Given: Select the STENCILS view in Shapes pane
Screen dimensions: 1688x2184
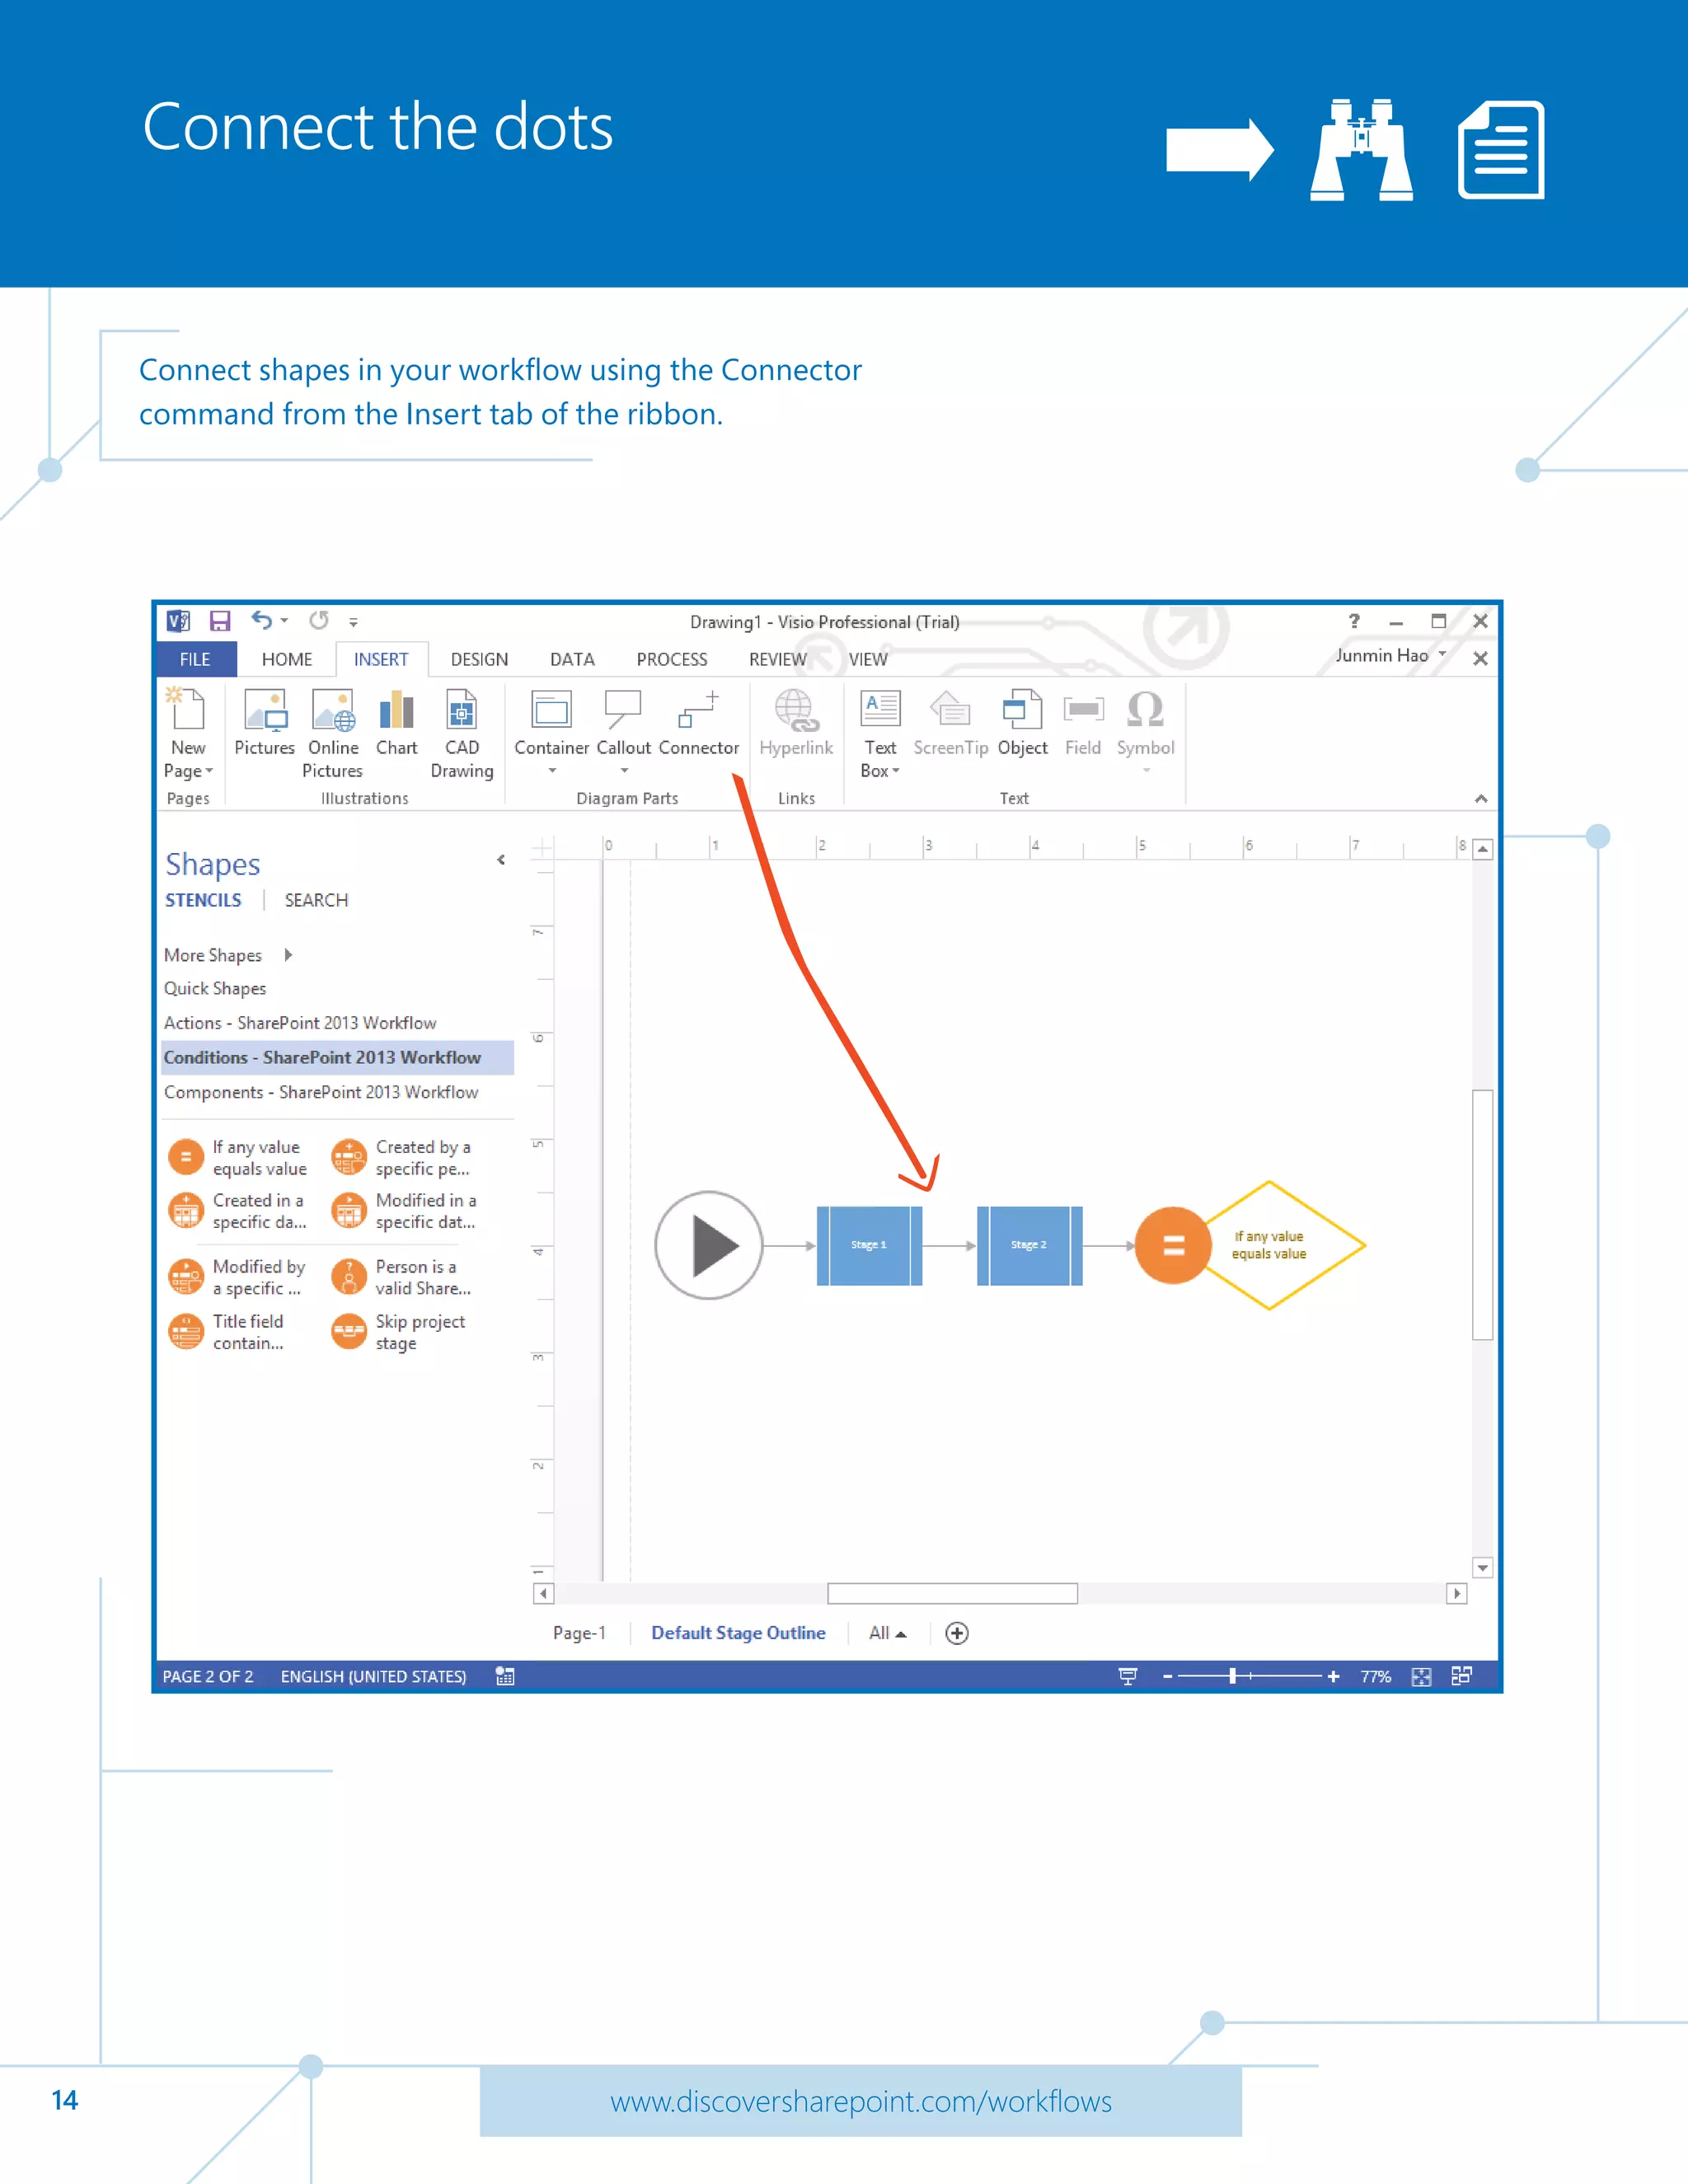Looking at the screenshot, I should click(x=203, y=900).
